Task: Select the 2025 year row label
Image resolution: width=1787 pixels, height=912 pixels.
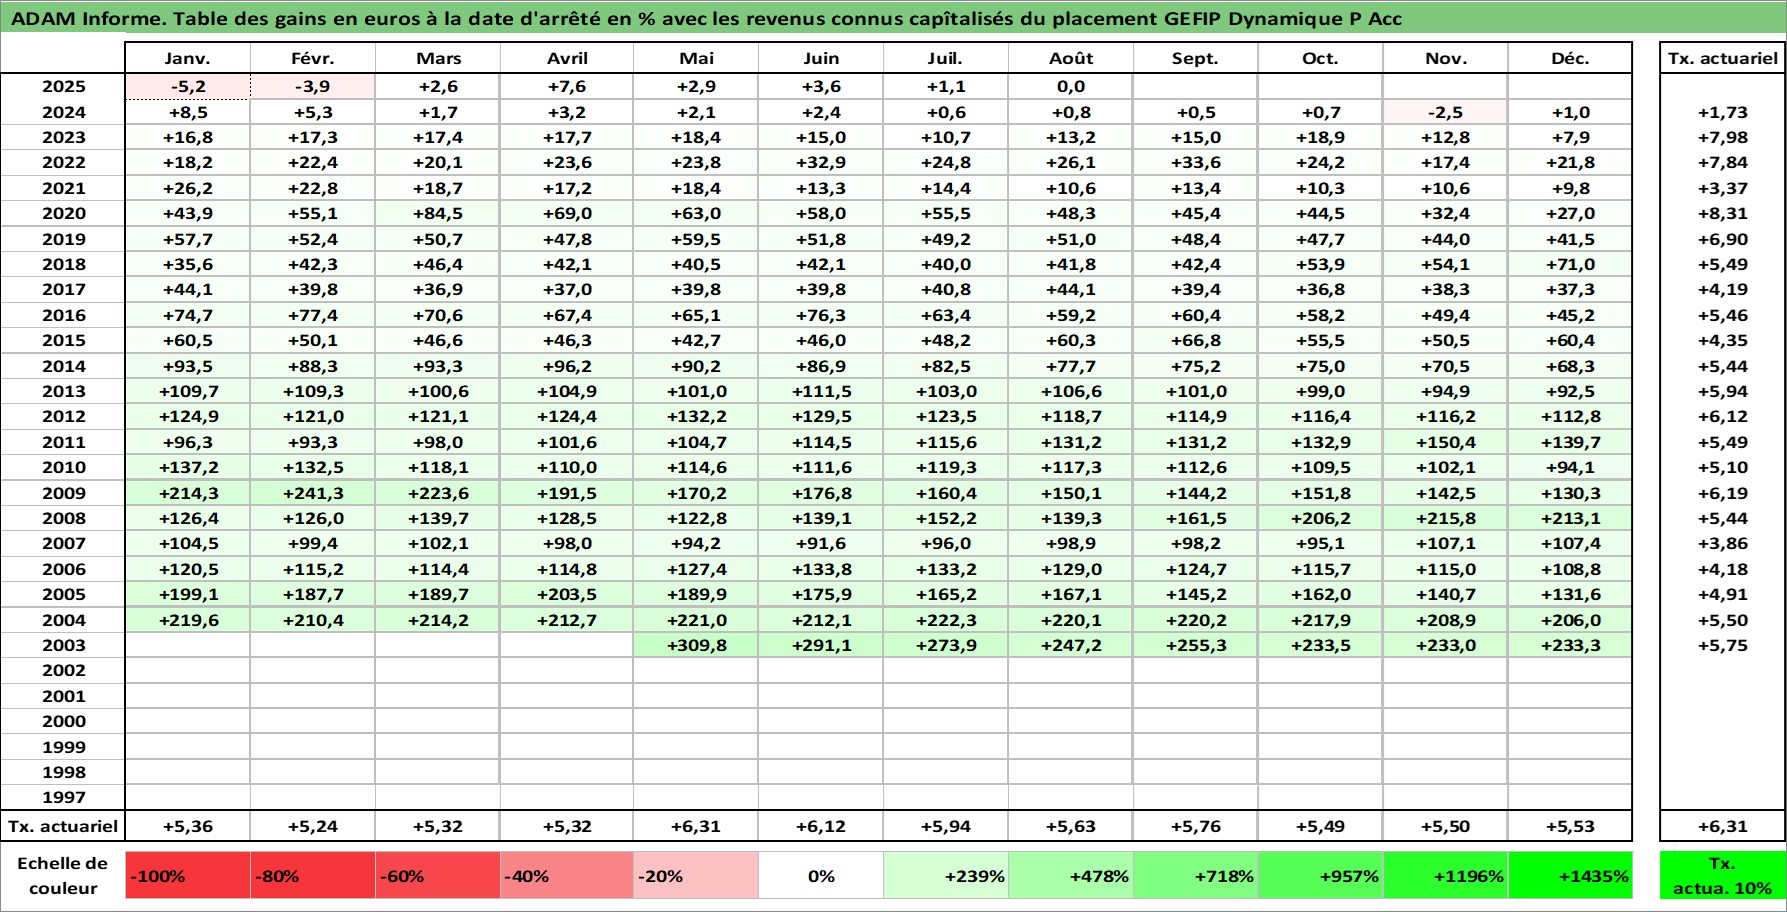Action: click(63, 87)
